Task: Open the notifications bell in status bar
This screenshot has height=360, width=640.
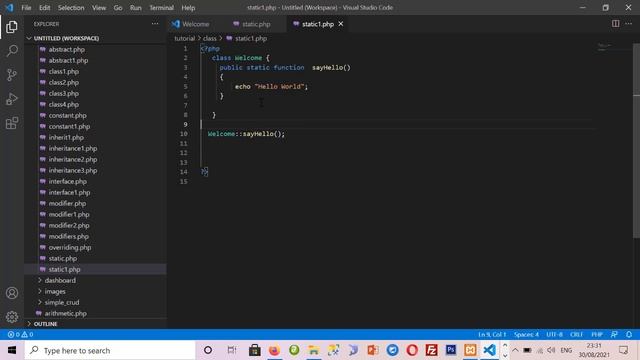Action: coord(629,334)
